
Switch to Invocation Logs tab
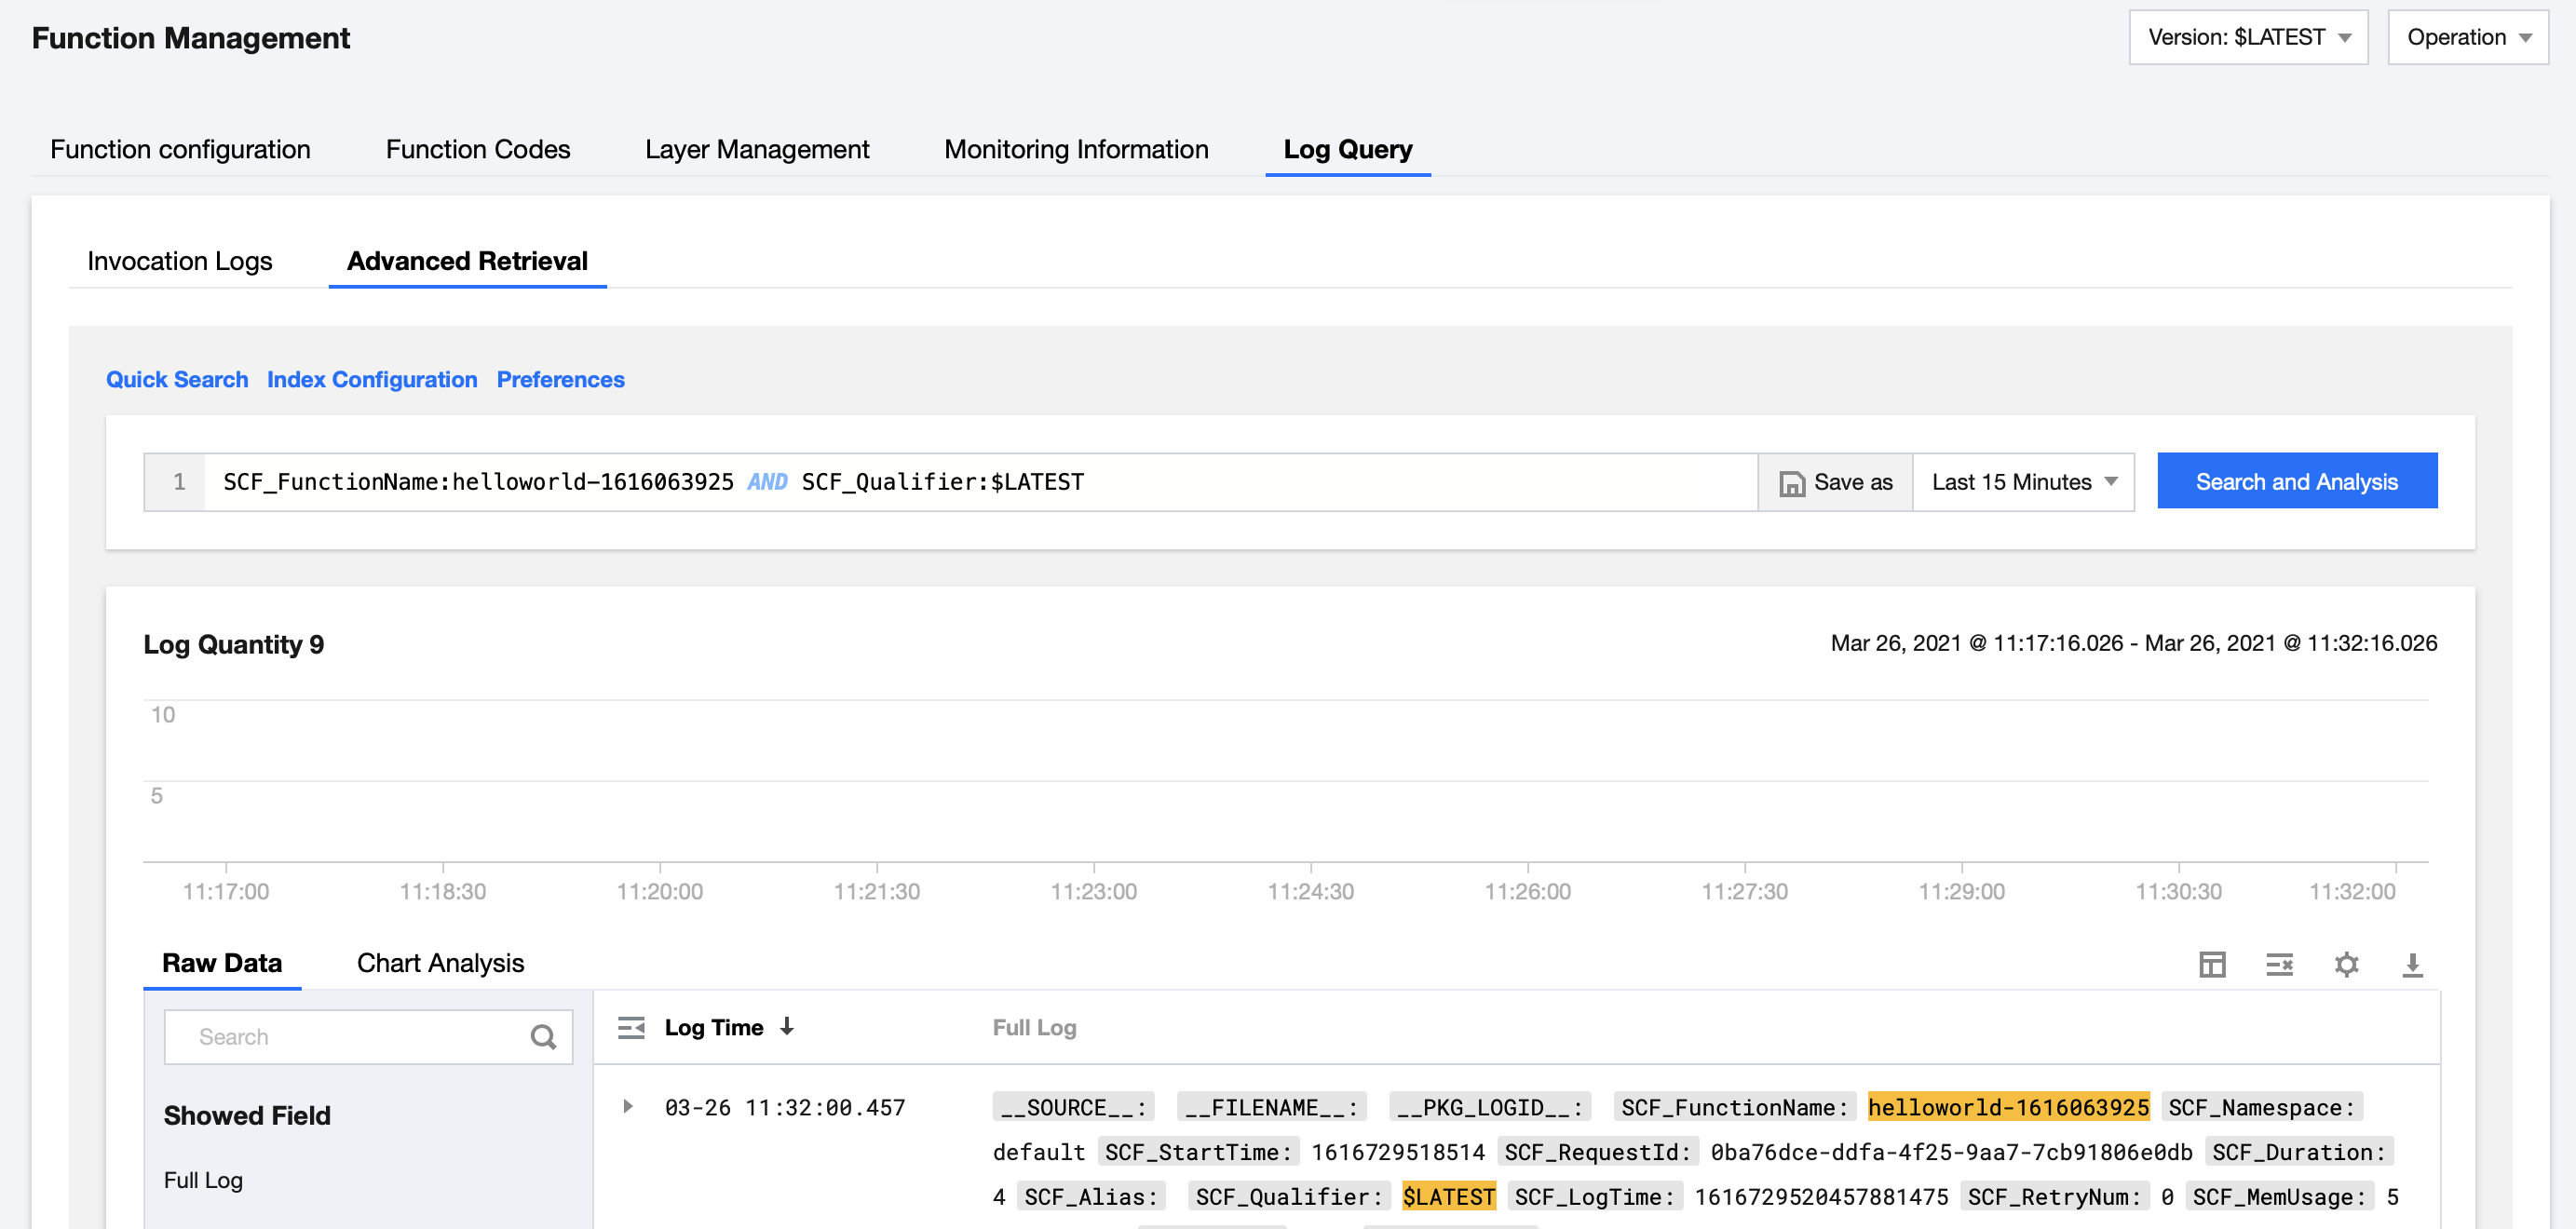tap(180, 261)
